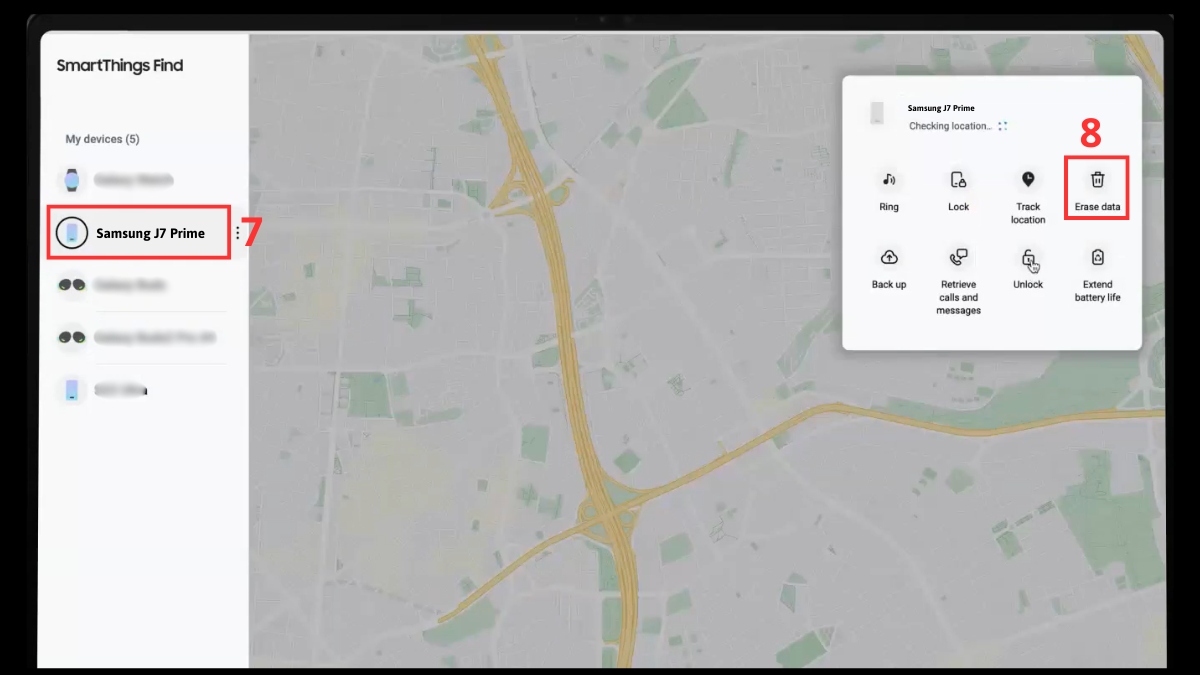
Task: Open Track location clock-pin icon
Action: click(x=1028, y=179)
